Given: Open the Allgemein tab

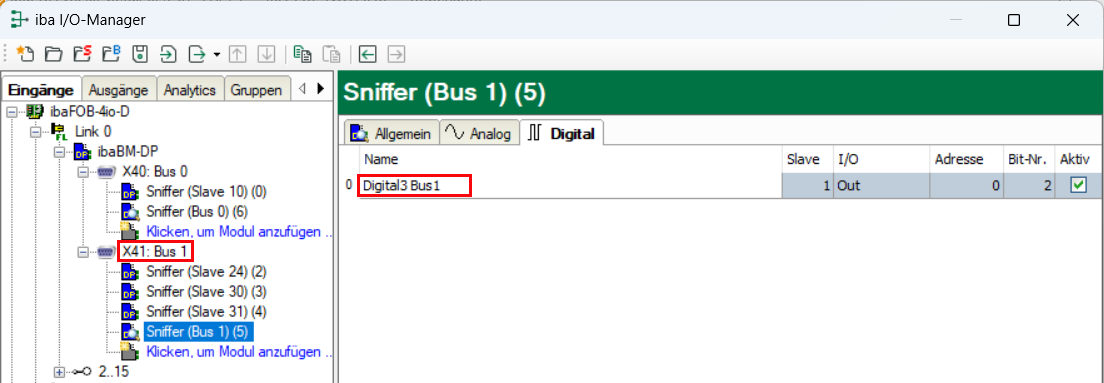Looking at the screenshot, I should [391, 133].
